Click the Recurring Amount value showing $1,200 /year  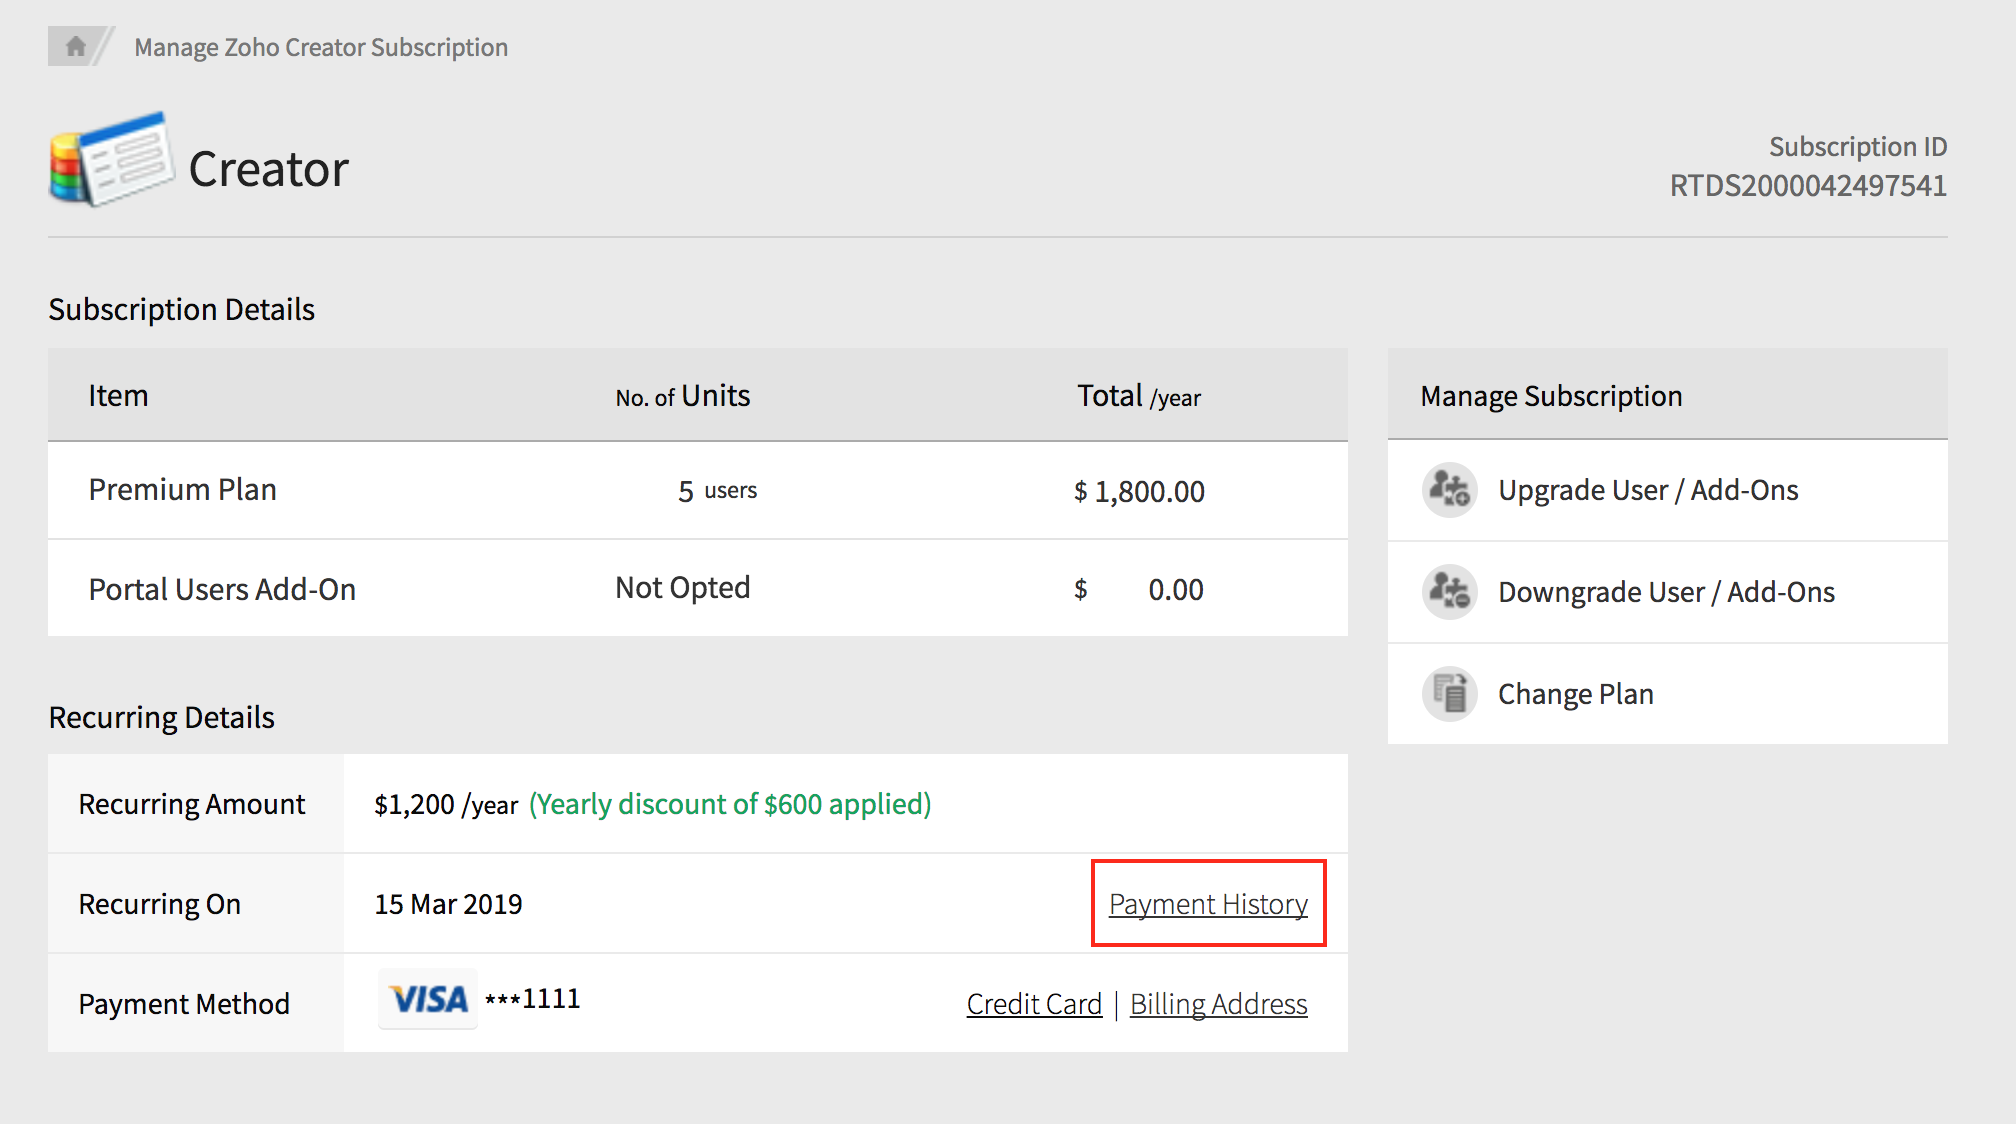pos(446,803)
